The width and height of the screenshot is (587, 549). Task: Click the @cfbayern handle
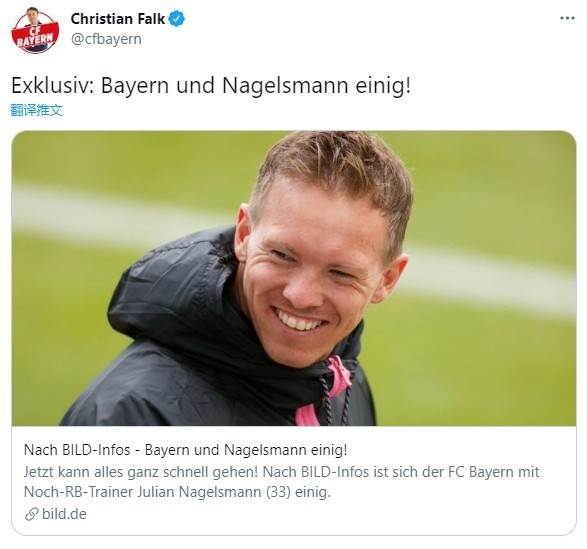(x=106, y=39)
